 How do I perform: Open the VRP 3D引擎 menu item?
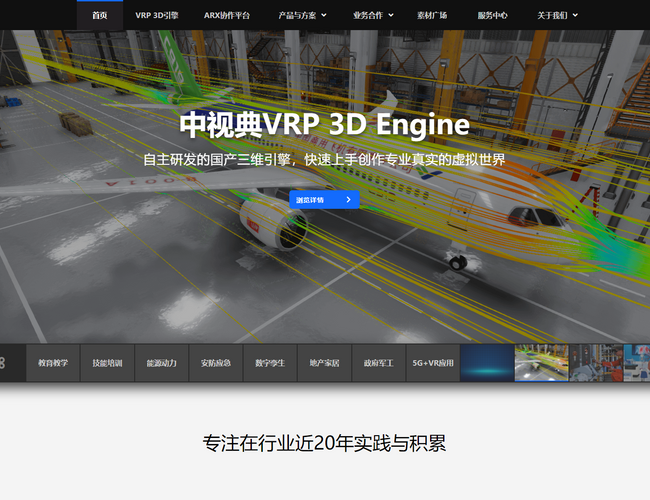[158, 16]
